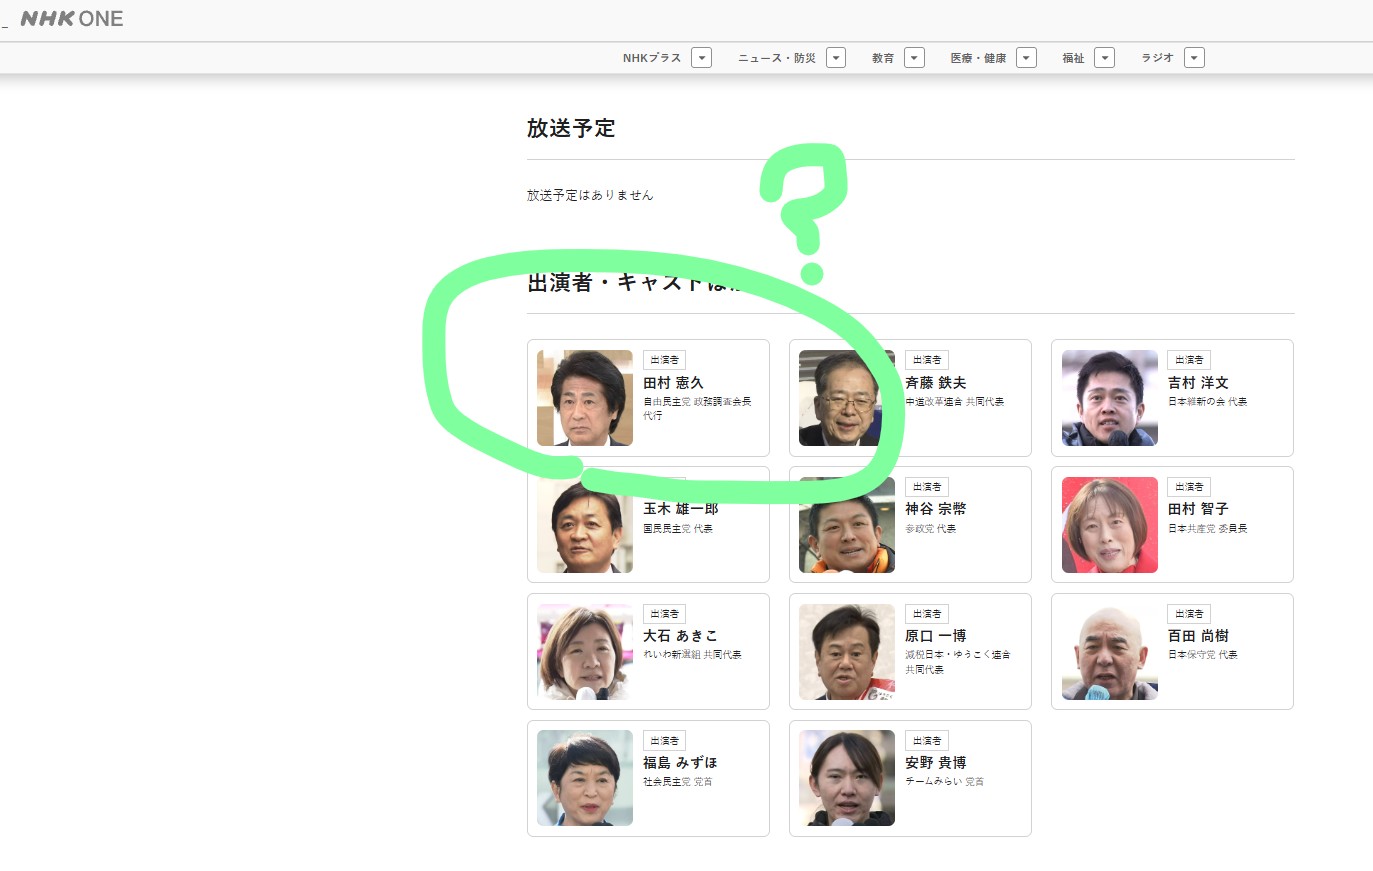Expand the ラジオ dropdown arrow

click(x=1194, y=58)
